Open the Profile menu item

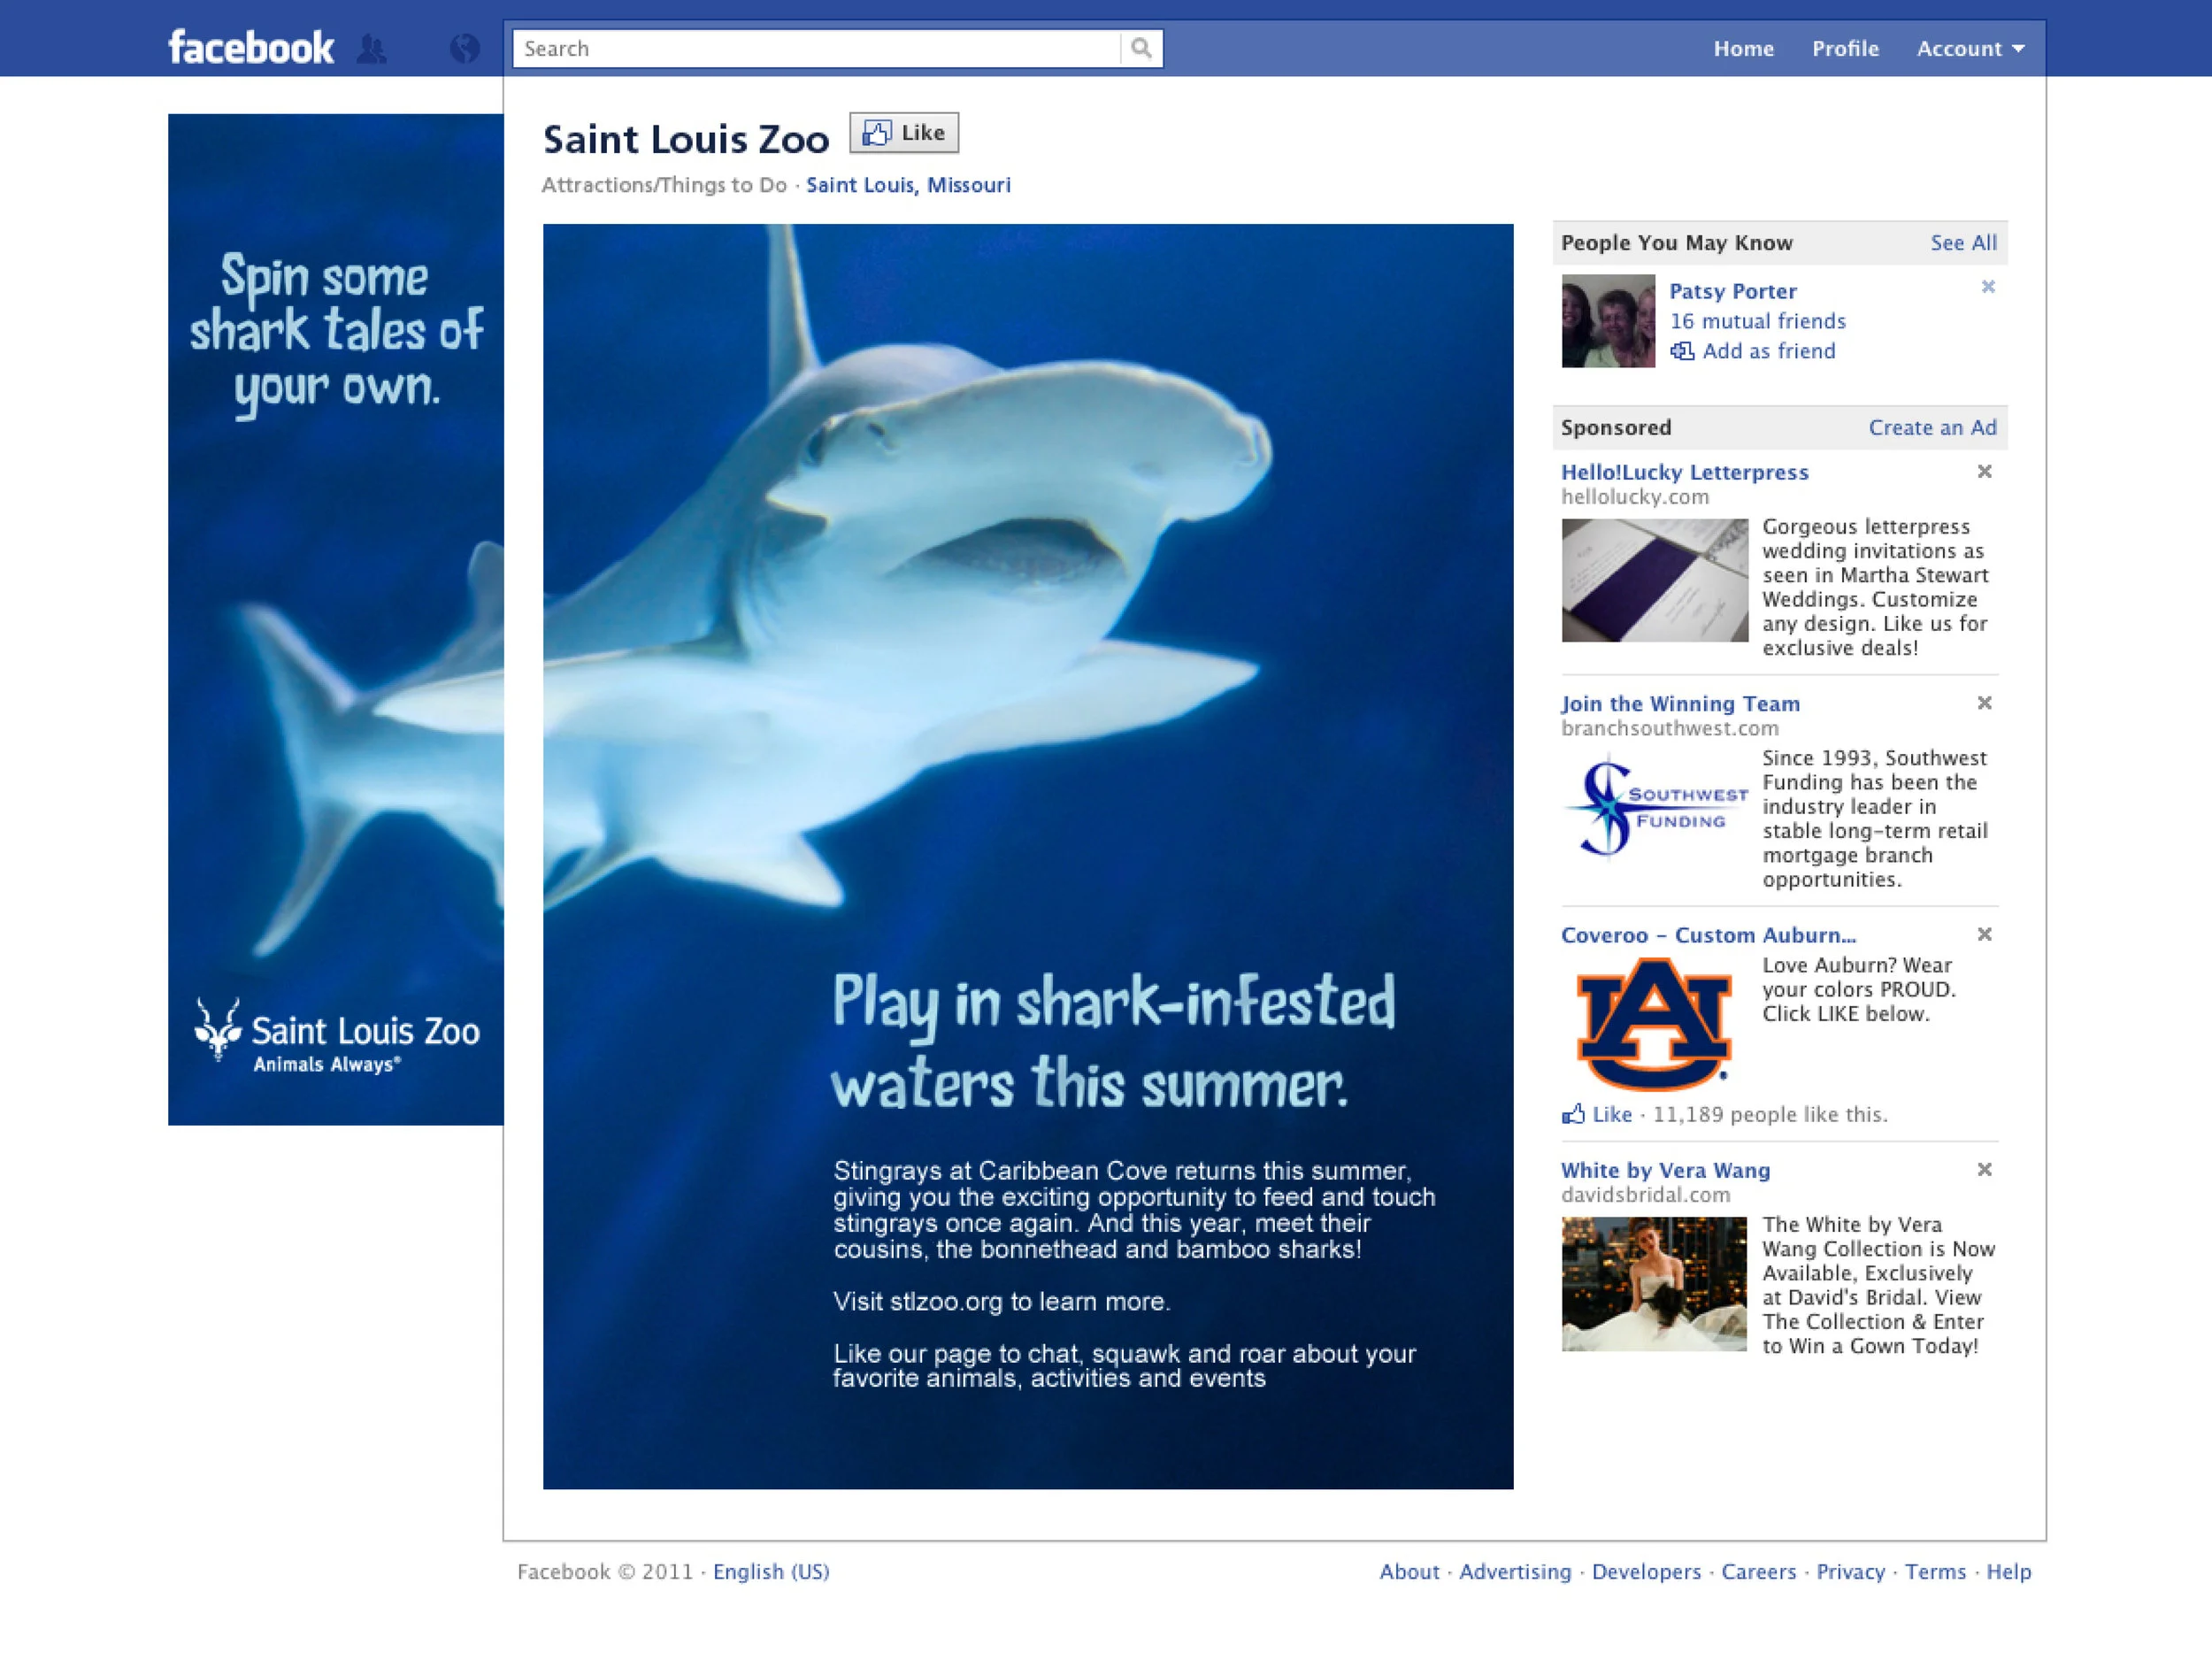pos(1845,48)
